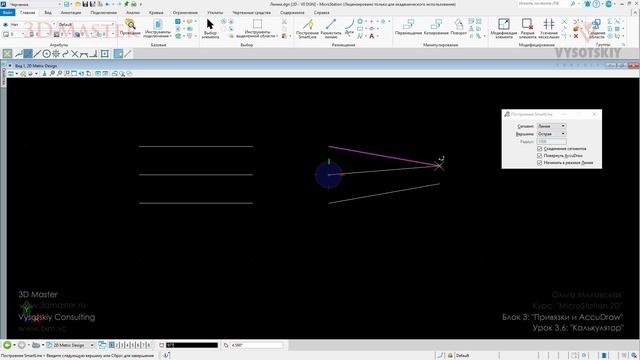
Task: Click the green back arrow button
Action: click(x=7, y=345)
